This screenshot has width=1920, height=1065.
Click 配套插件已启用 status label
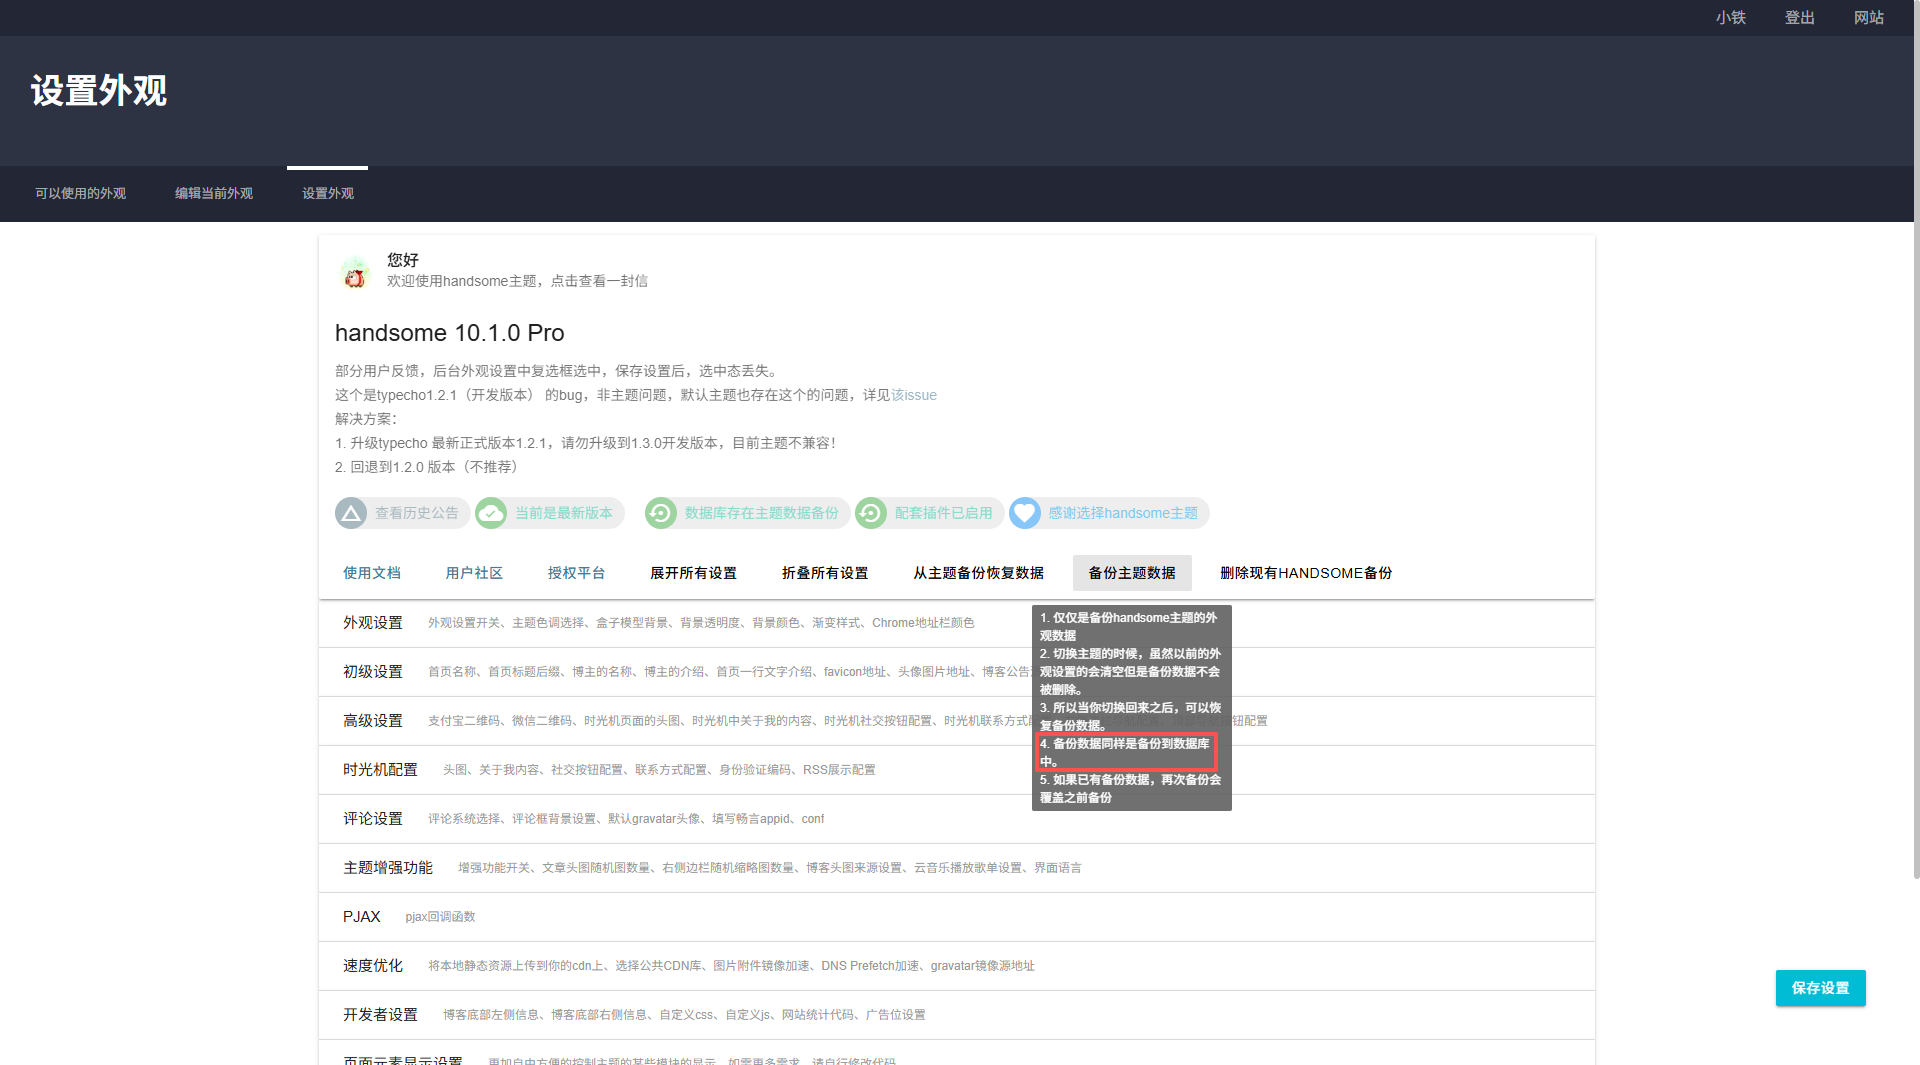(944, 514)
